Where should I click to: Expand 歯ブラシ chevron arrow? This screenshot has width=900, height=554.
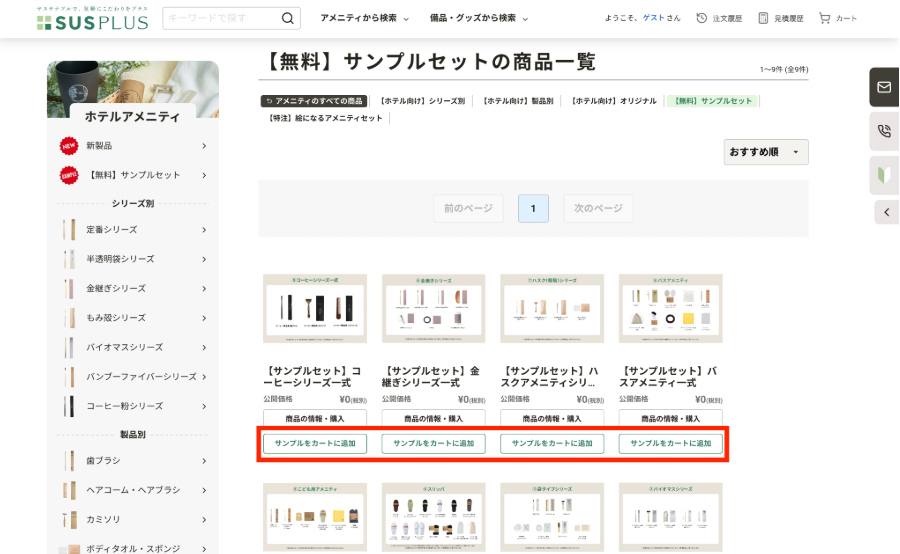click(x=204, y=460)
